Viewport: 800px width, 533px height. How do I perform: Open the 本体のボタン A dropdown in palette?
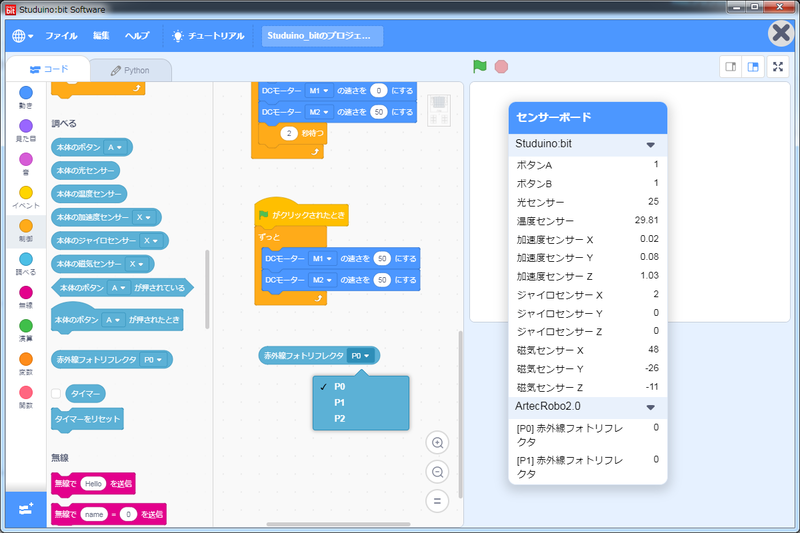pos(115,147)
